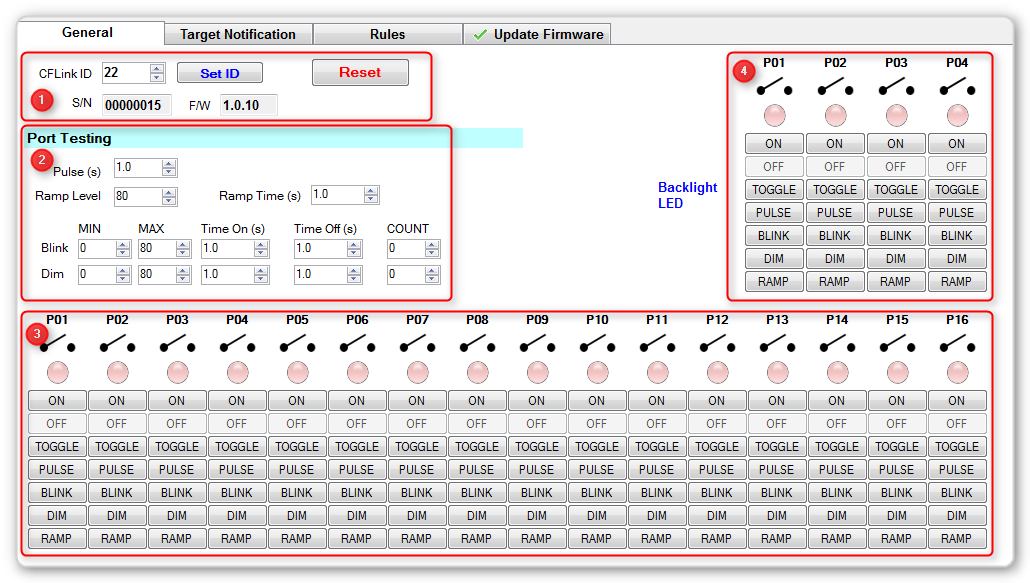Open the Rules tab
1030x583 pixels.
[387, 34]
